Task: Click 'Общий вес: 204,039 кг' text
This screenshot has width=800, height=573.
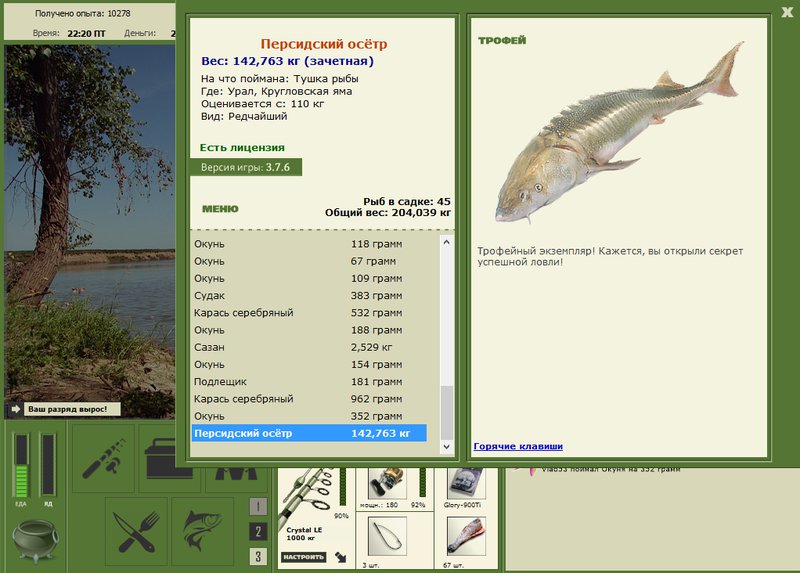Action: (x=388, y=212)
